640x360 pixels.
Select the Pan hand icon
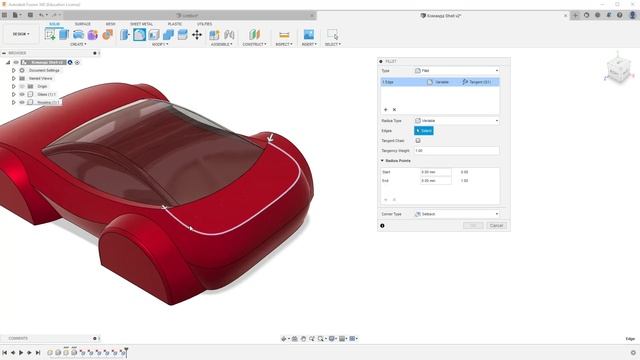[303, 338]
